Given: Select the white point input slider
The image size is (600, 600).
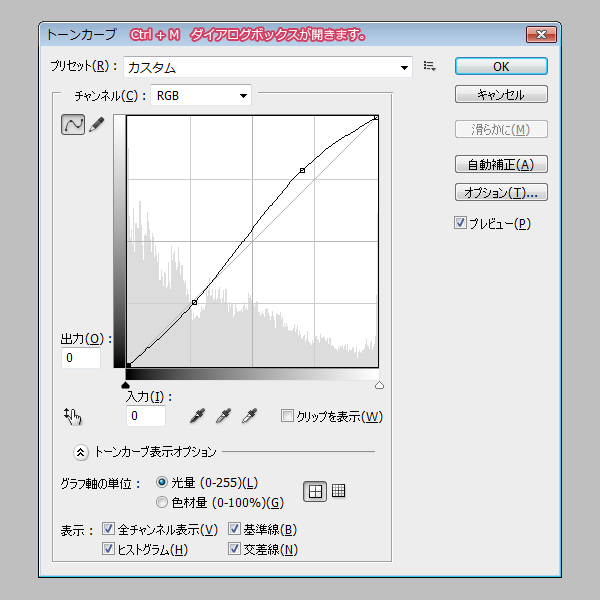Looking at the screenshot, I should pyautogui.click(x=379, y=385).
